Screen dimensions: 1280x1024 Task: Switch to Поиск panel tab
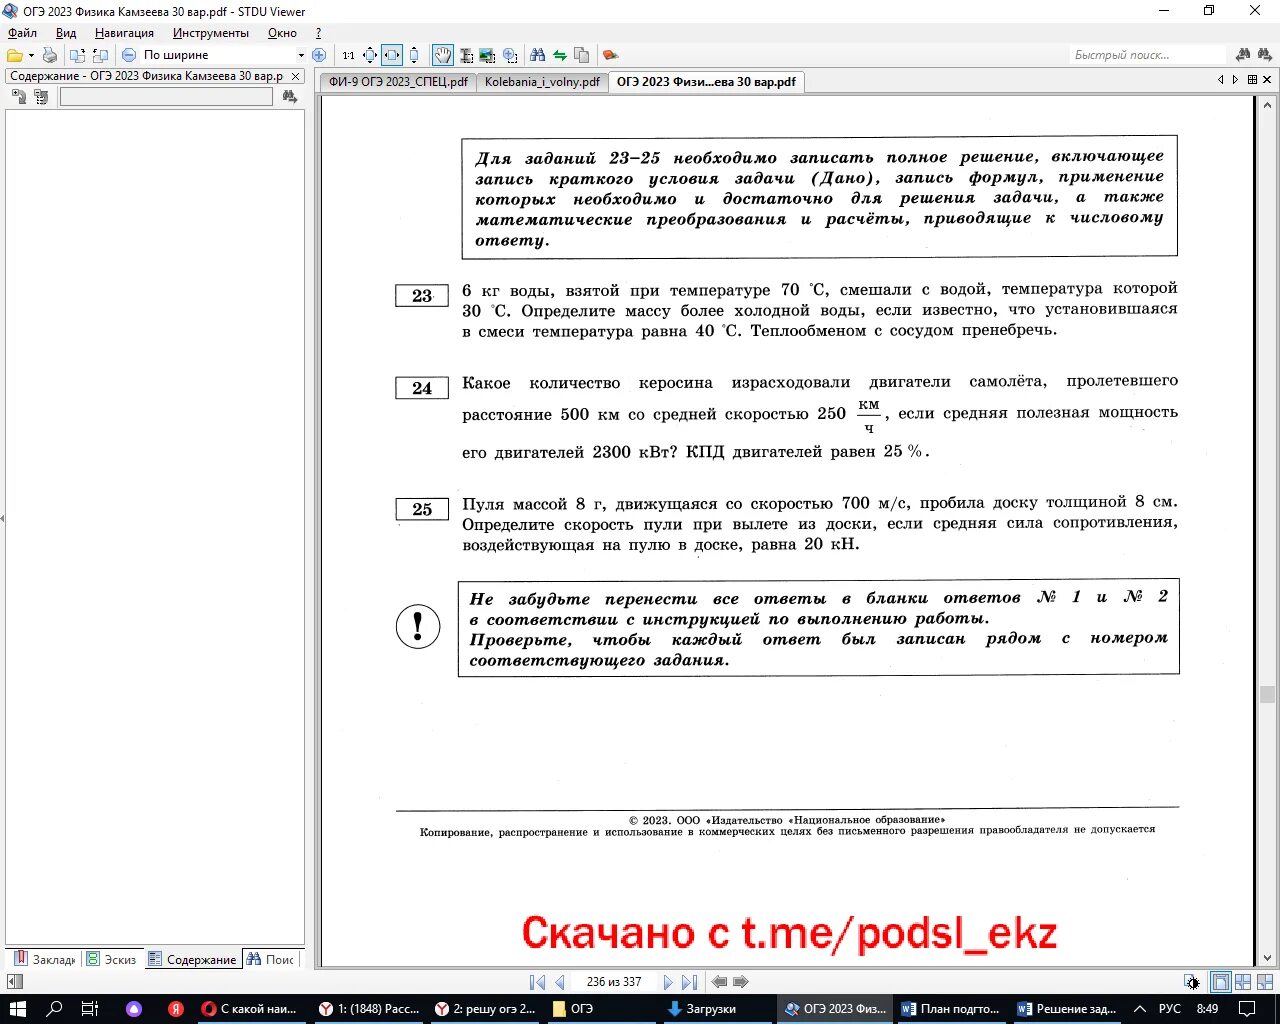pyautogui.click(x=271, y=959)
